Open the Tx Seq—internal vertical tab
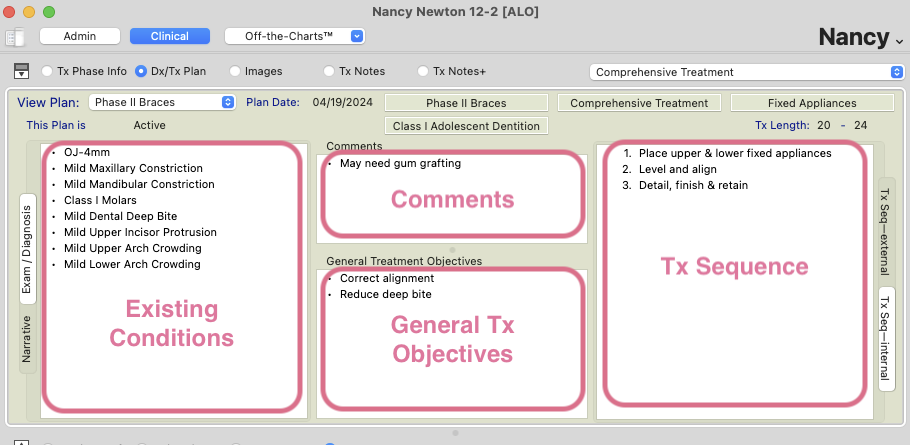910x445 pixels. (886, 339)
